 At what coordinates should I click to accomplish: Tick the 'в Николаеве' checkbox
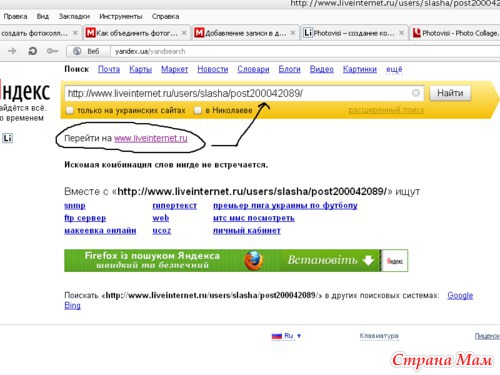click(x=198, y=110)
